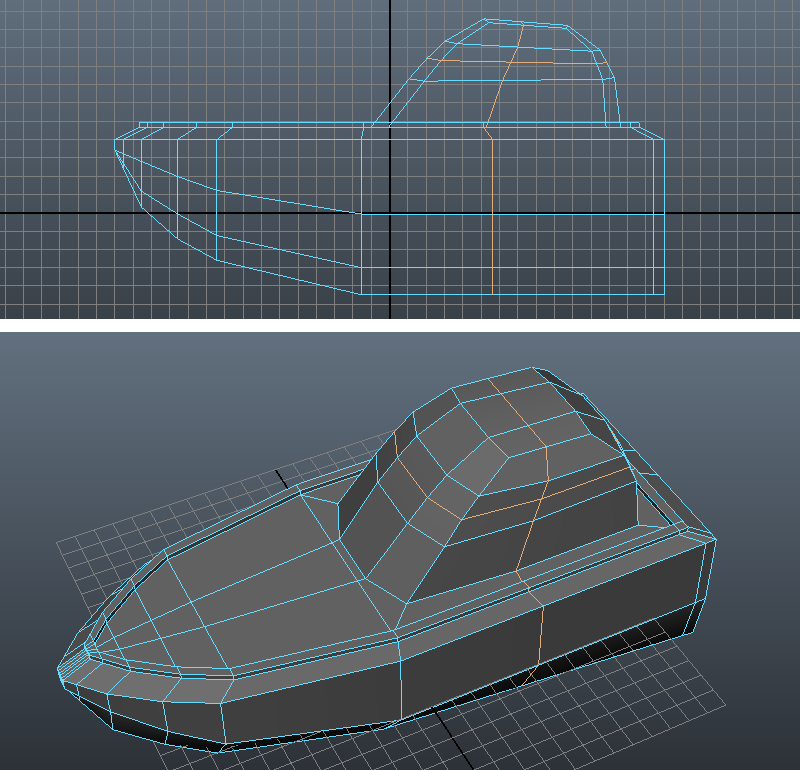This screenshot has height=770, width=800.
Task: Click the black vertical axis line in top viewport
Action: [x=389, y=60]
